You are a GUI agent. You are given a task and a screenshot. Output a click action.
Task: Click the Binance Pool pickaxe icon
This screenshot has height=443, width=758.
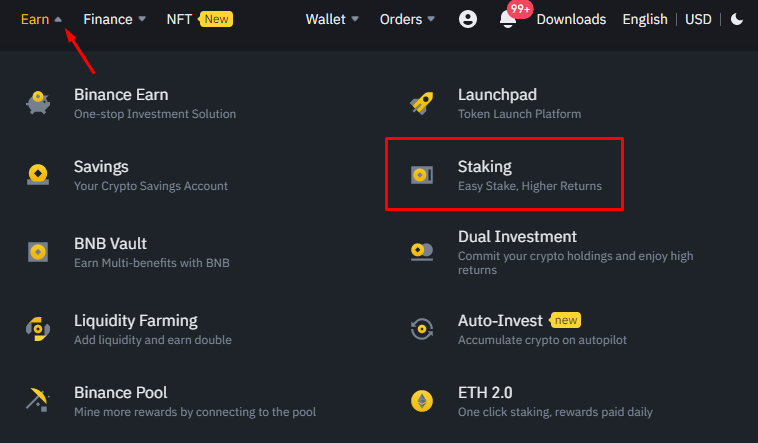pyautogui.click(x=38, y=400)
